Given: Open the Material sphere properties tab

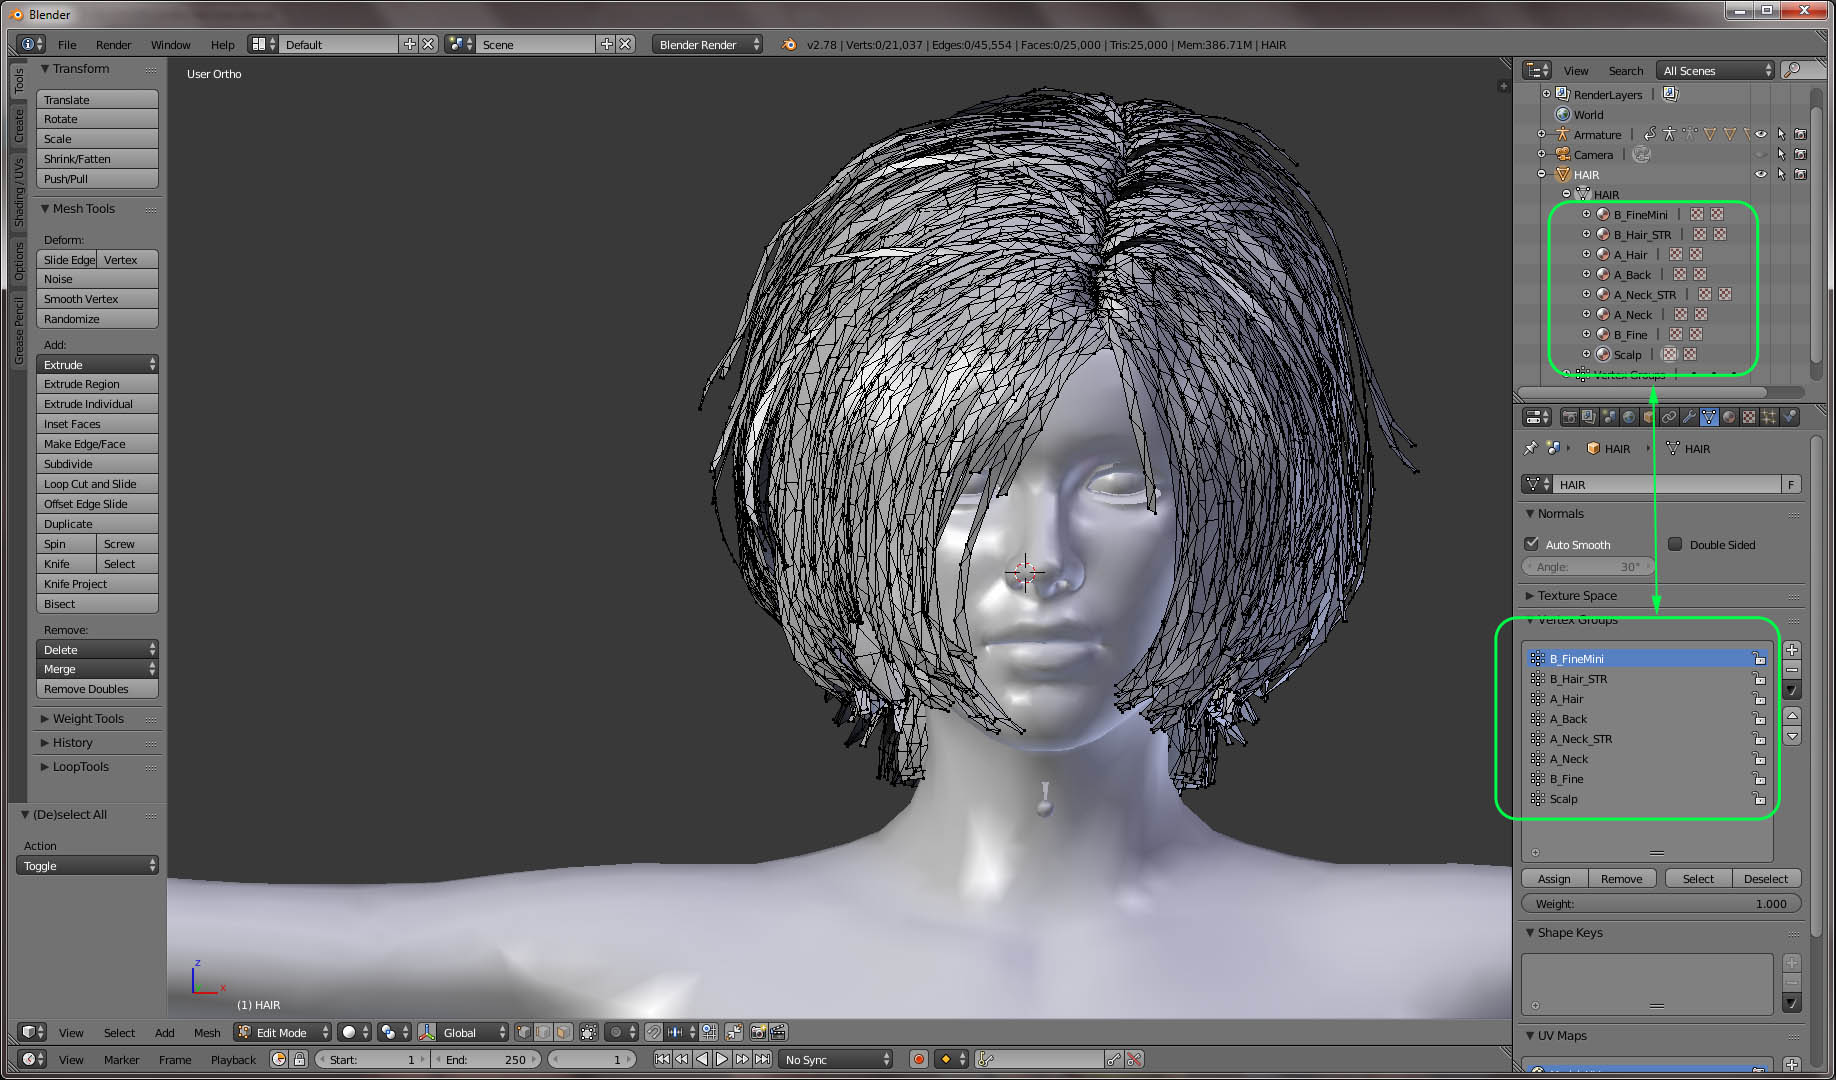Looking at the screenshot, I should coord(1729,417).
